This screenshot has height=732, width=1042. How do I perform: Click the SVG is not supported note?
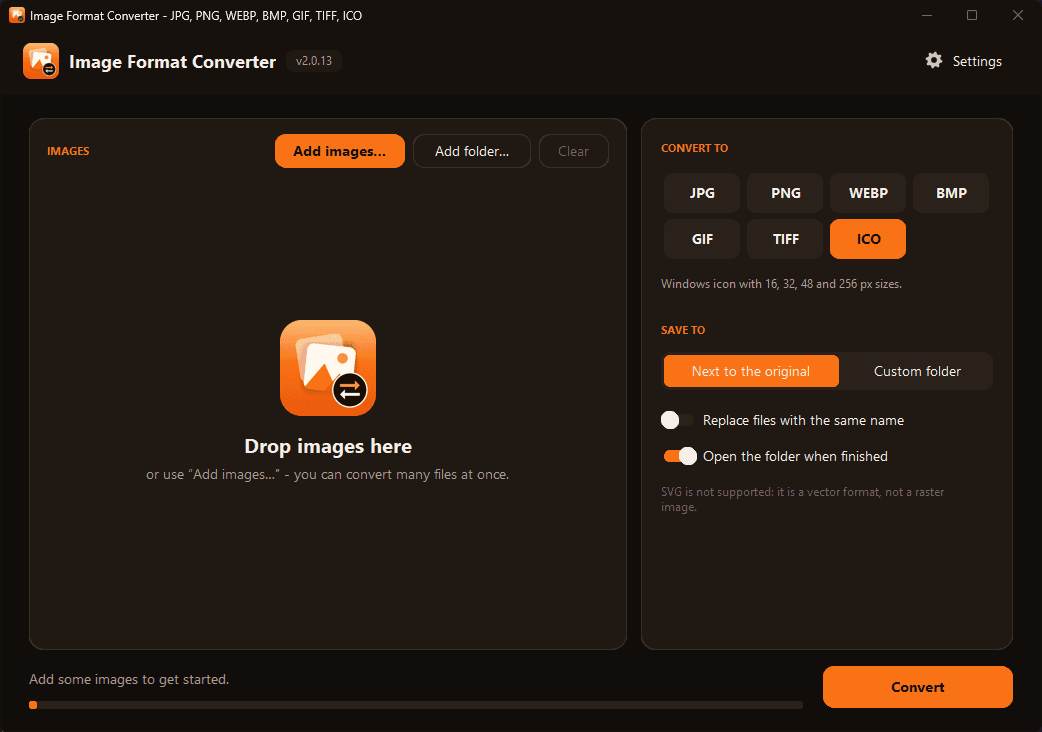point(802,500)
